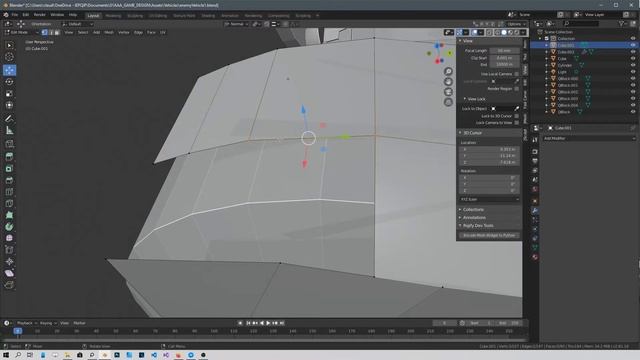Select the Rip Region tool

[9, 285]
